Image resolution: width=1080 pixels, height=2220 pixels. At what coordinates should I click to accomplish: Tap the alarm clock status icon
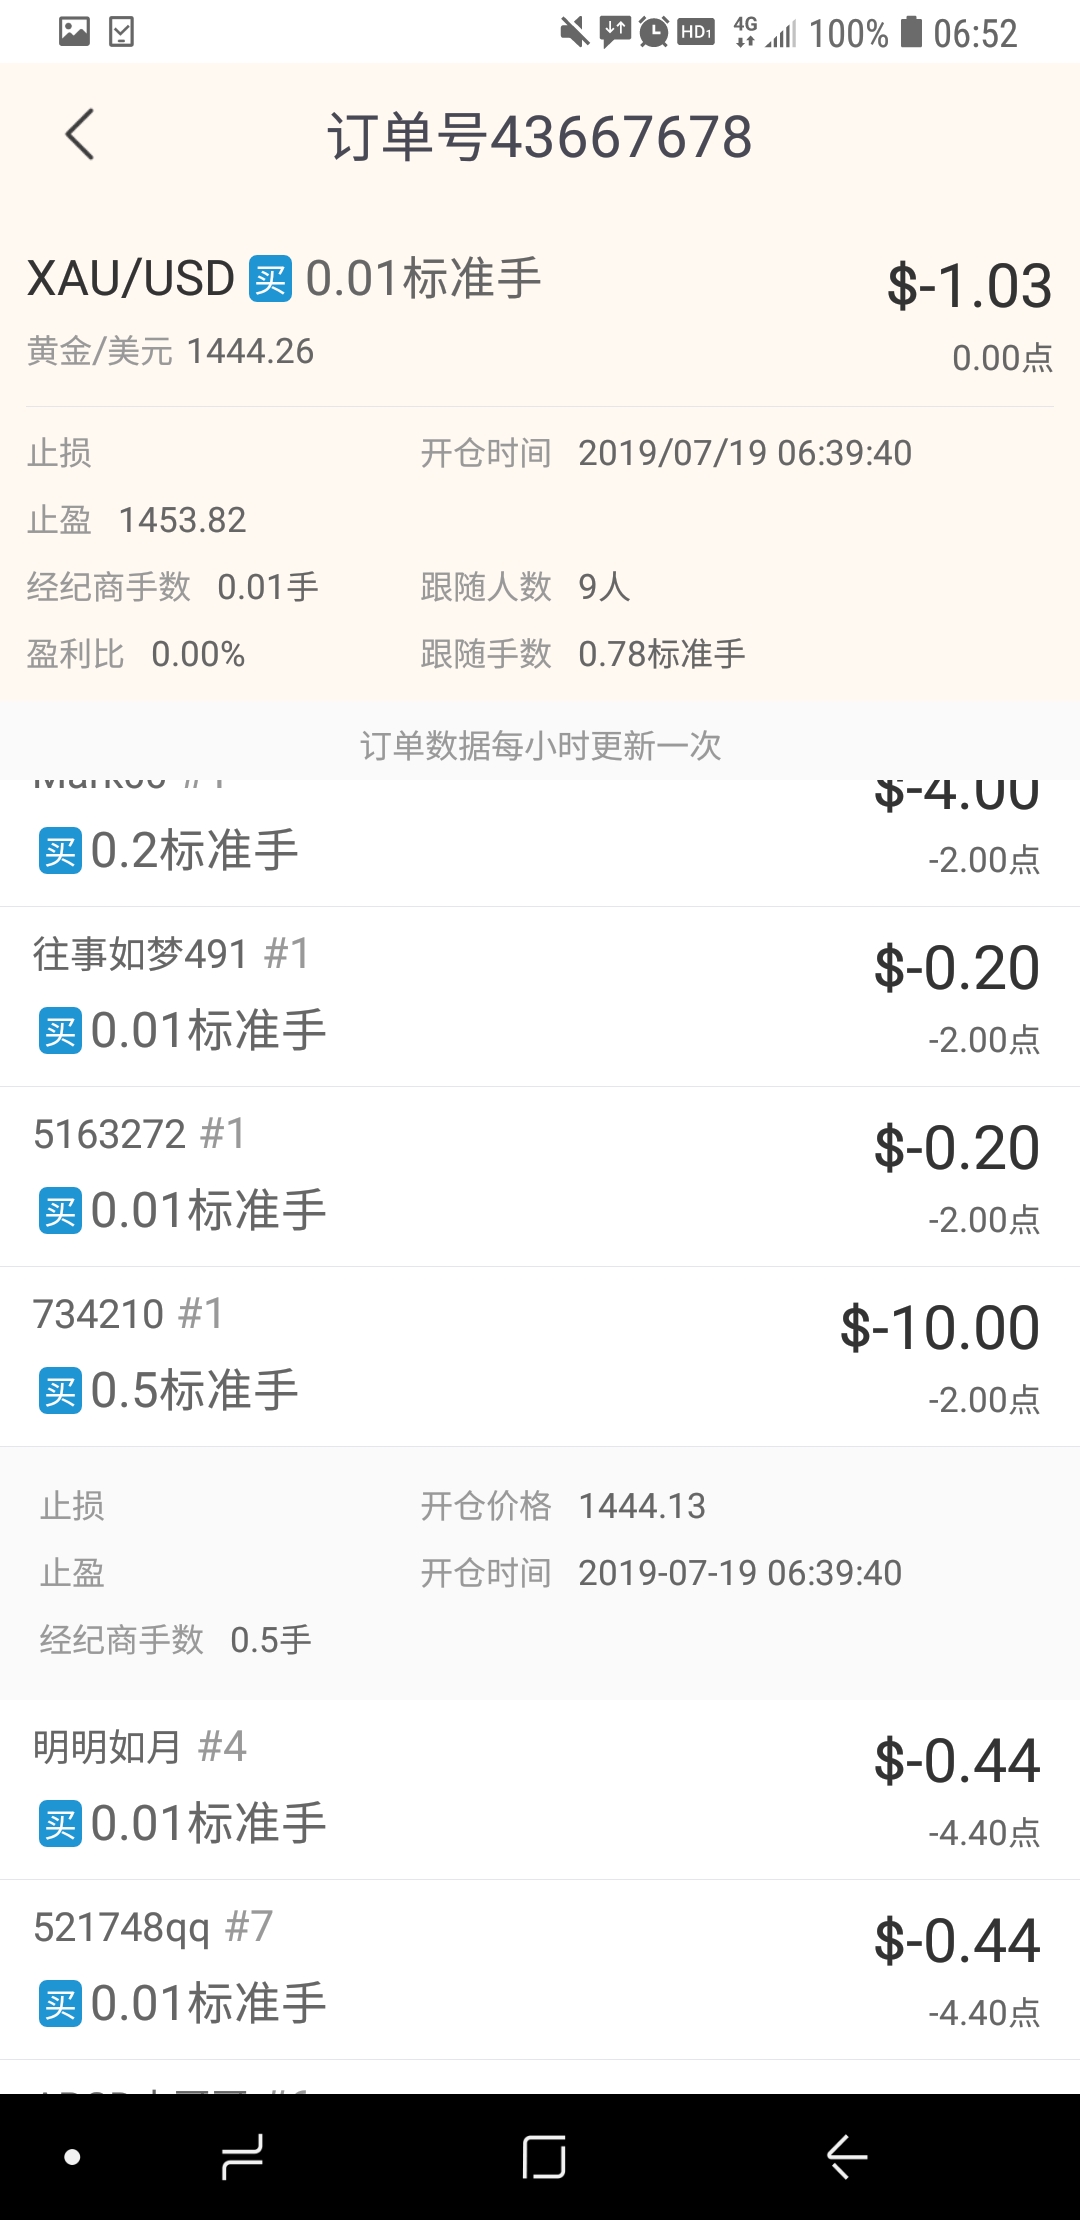[654, 32]
